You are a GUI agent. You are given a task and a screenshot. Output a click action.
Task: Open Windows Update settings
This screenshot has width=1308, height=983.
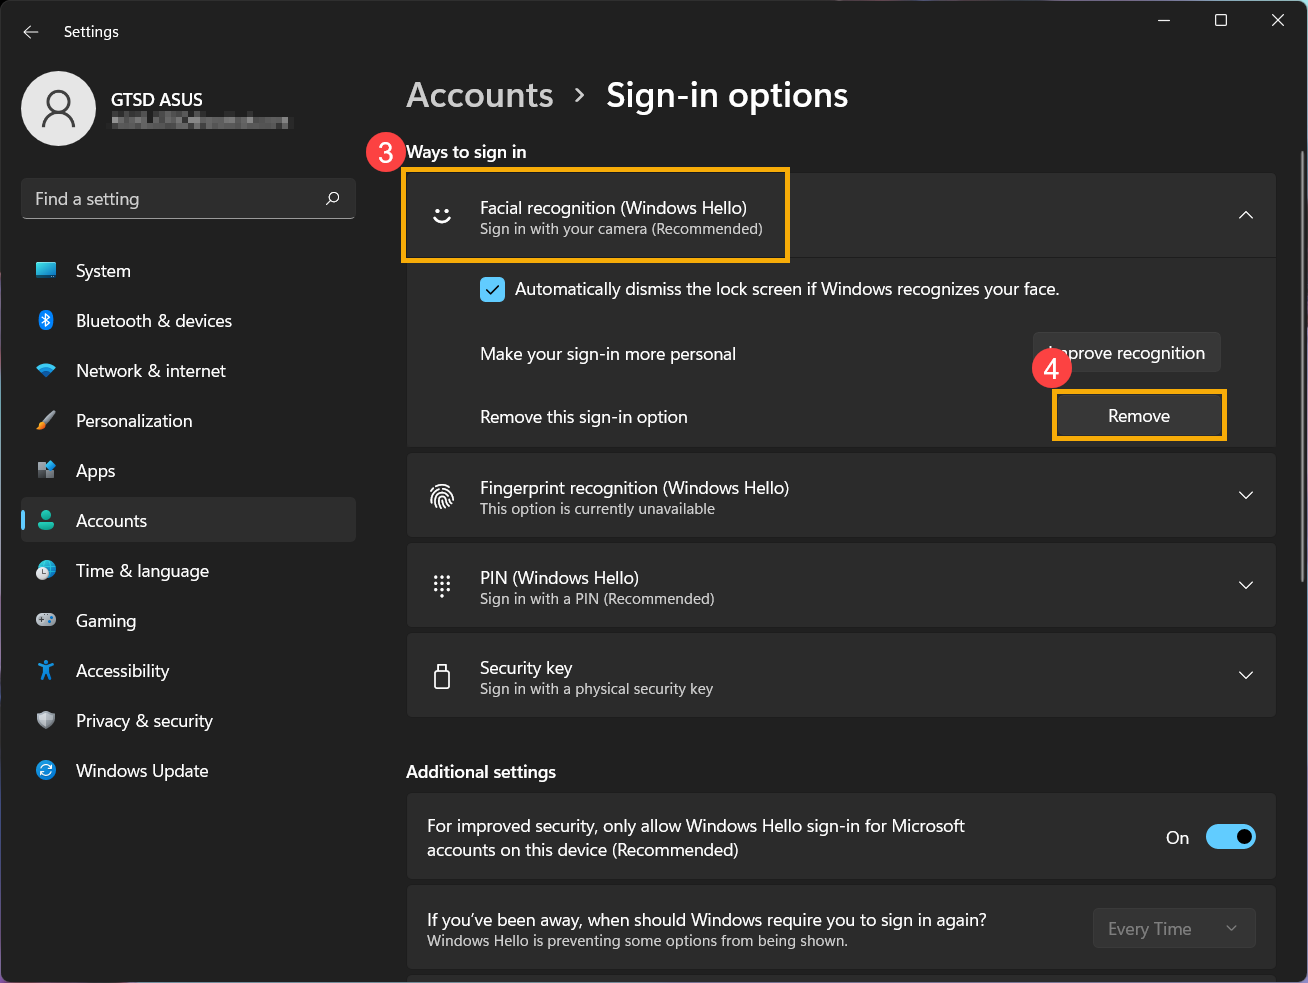point(188,770)
